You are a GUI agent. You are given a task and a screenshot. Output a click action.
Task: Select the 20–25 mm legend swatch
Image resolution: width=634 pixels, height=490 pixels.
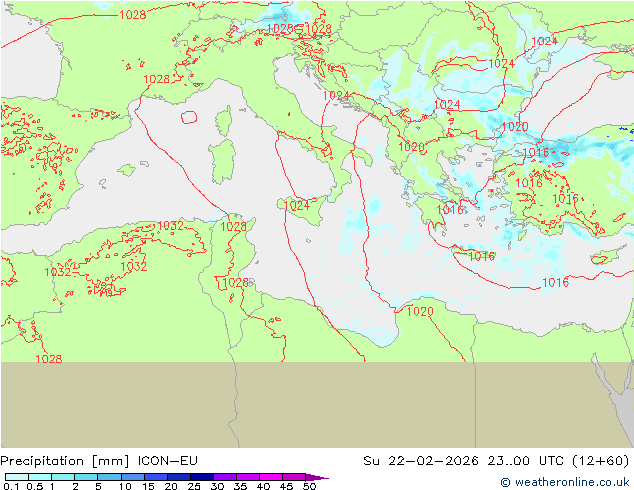coord(179,477)
